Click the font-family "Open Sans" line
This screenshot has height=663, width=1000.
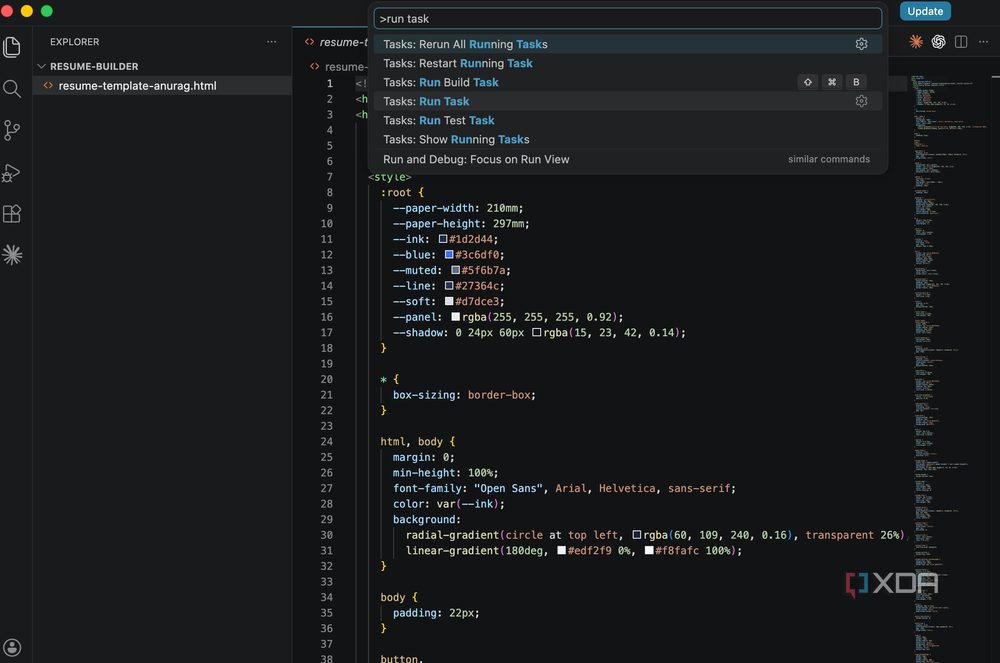(x=564, y=488)
